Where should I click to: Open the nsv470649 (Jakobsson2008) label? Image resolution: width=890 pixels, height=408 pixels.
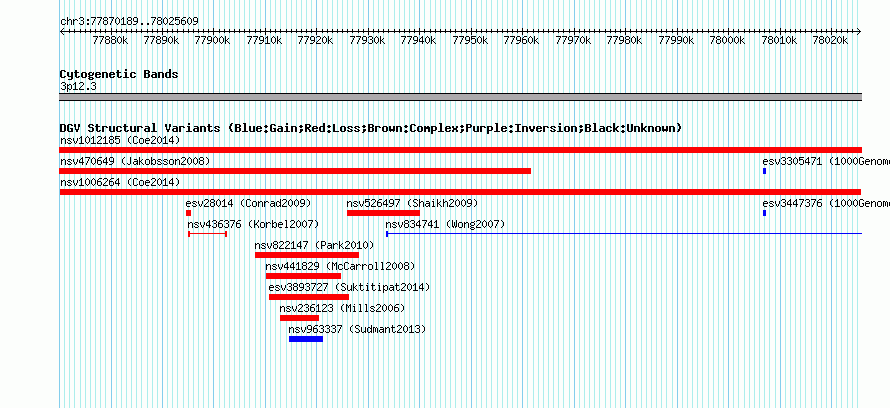click(x=135, y=161)
